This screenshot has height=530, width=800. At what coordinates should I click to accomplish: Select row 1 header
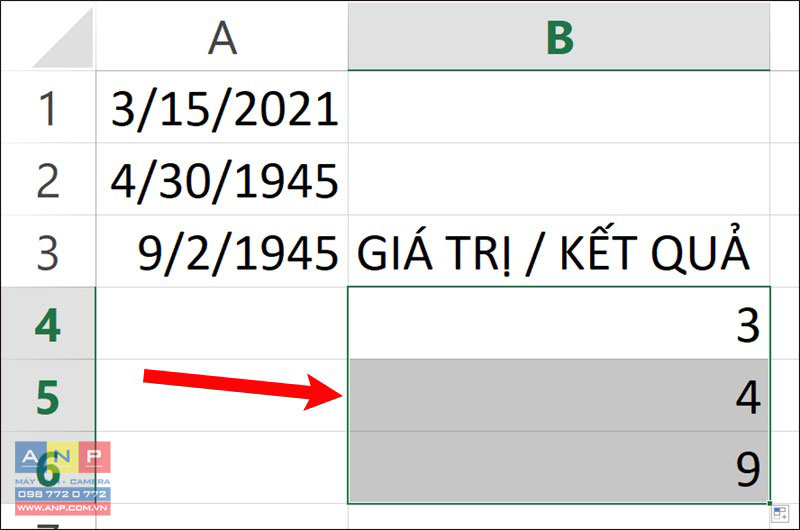point(48,108)
